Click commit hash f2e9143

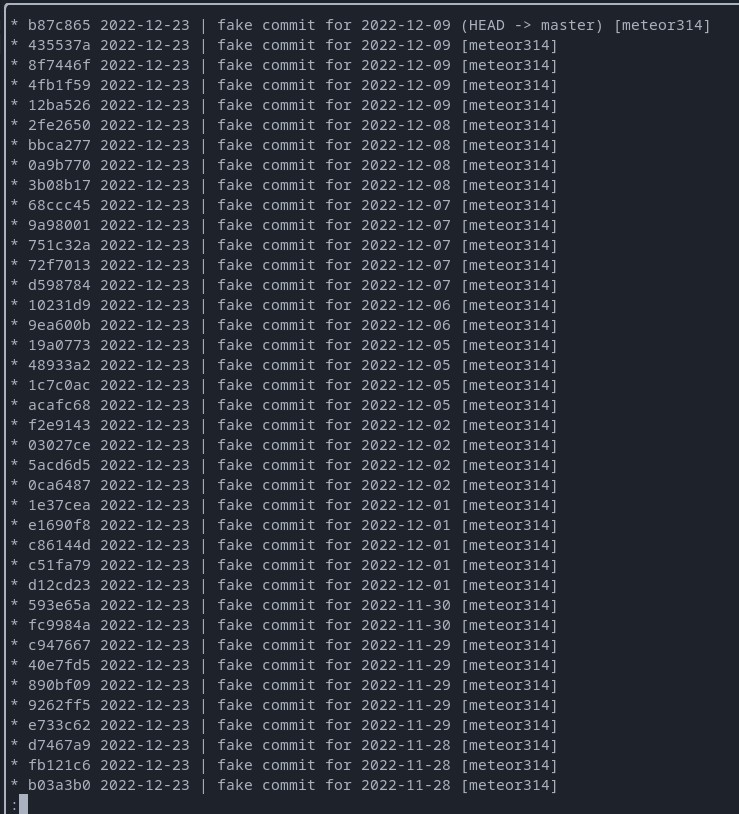(x=59, y=425)
